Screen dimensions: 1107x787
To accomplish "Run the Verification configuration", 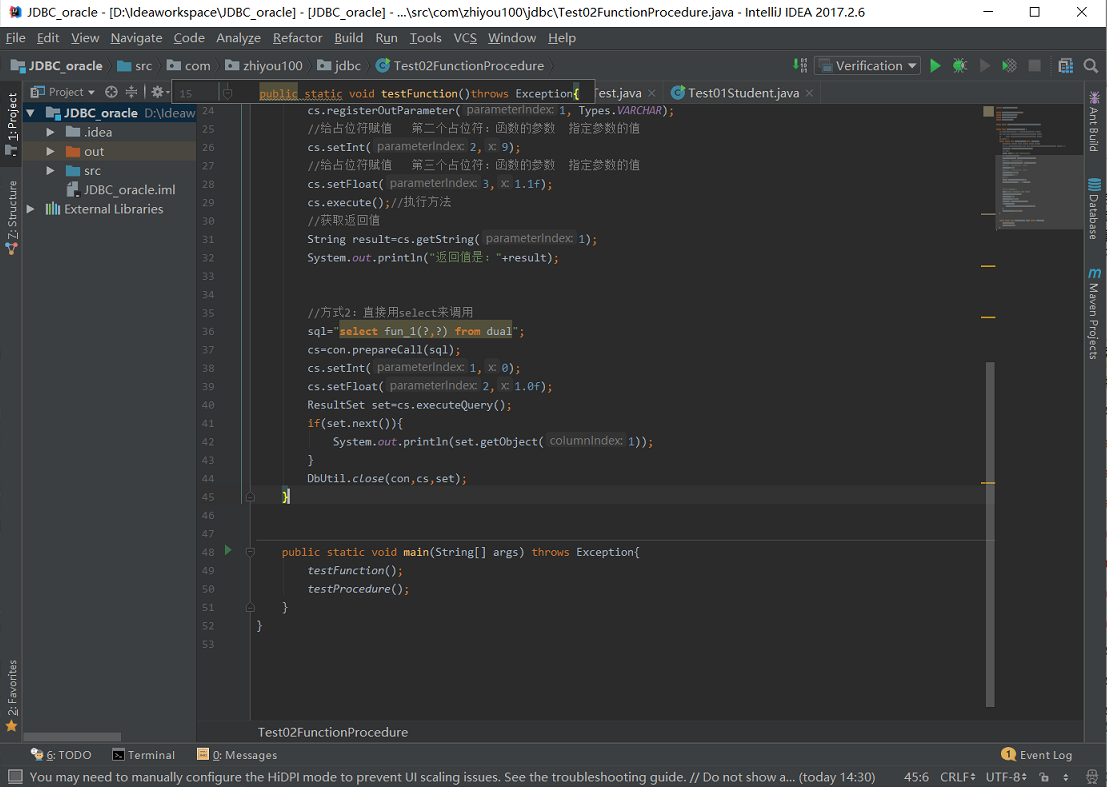I will coord(935,66).
